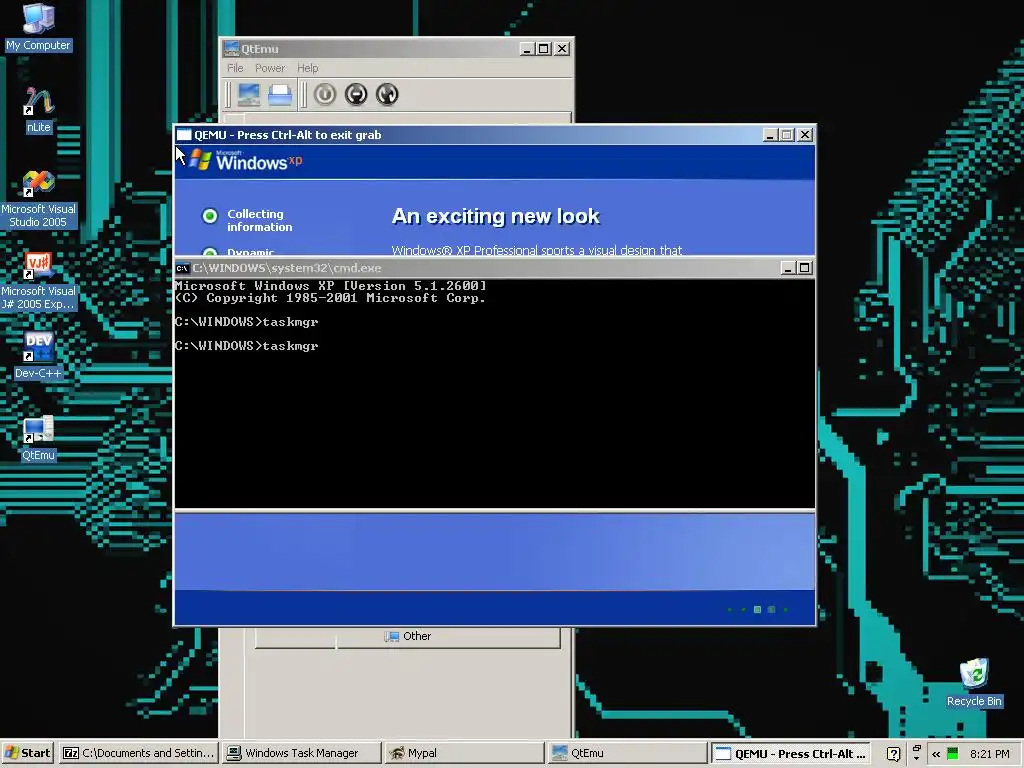Open the Start menu

(x=27, y=753)
